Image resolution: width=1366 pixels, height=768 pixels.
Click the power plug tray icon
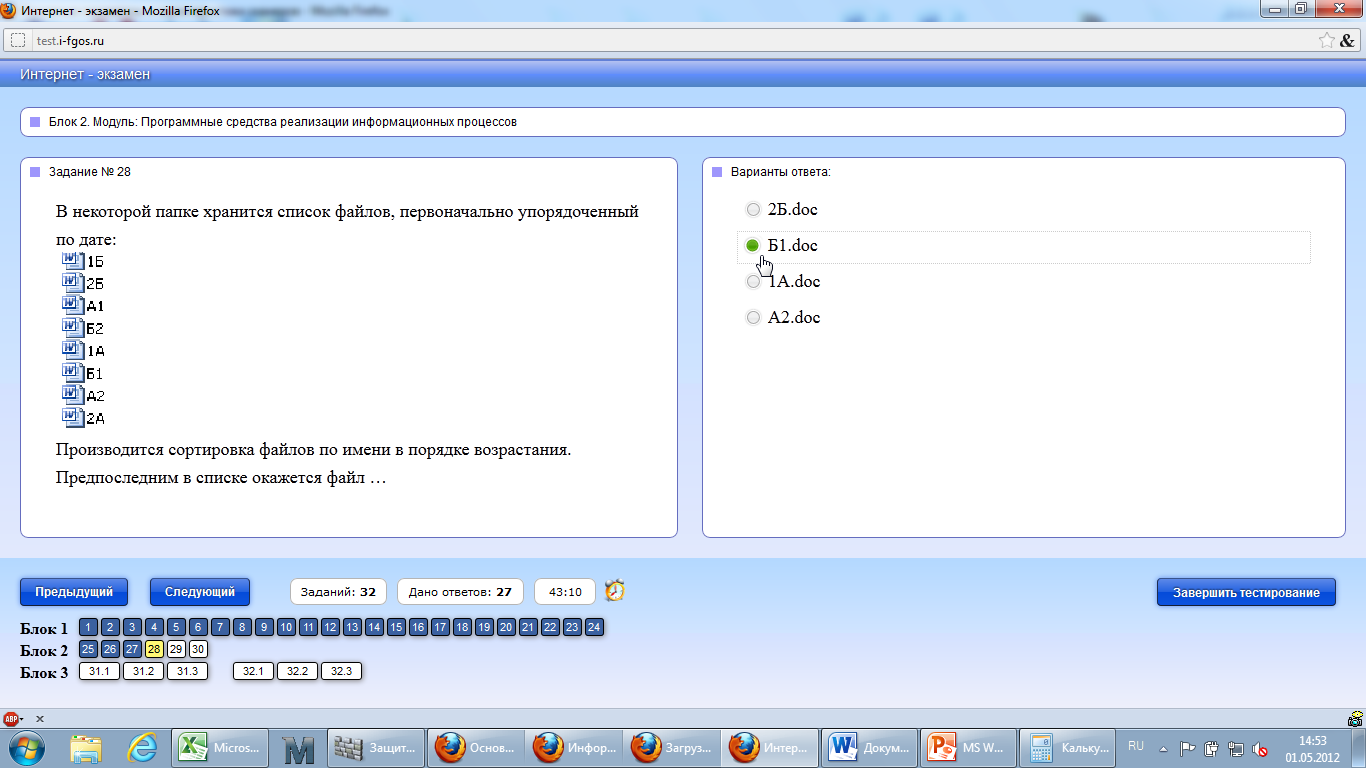(x=1212, y=748)
